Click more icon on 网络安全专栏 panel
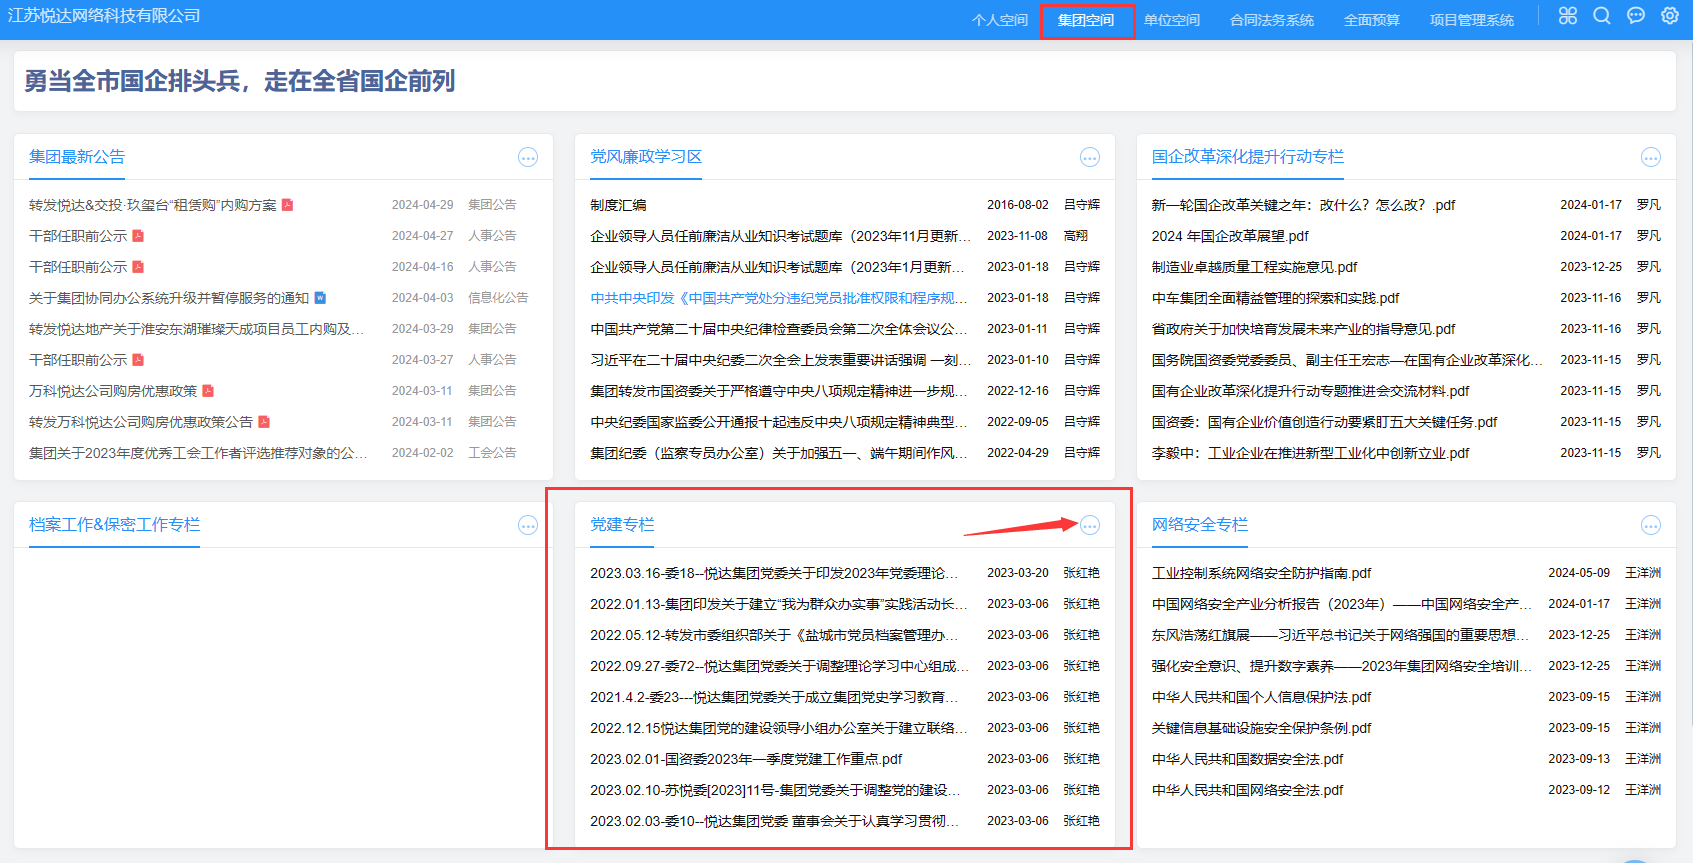 click(1650, 526)
